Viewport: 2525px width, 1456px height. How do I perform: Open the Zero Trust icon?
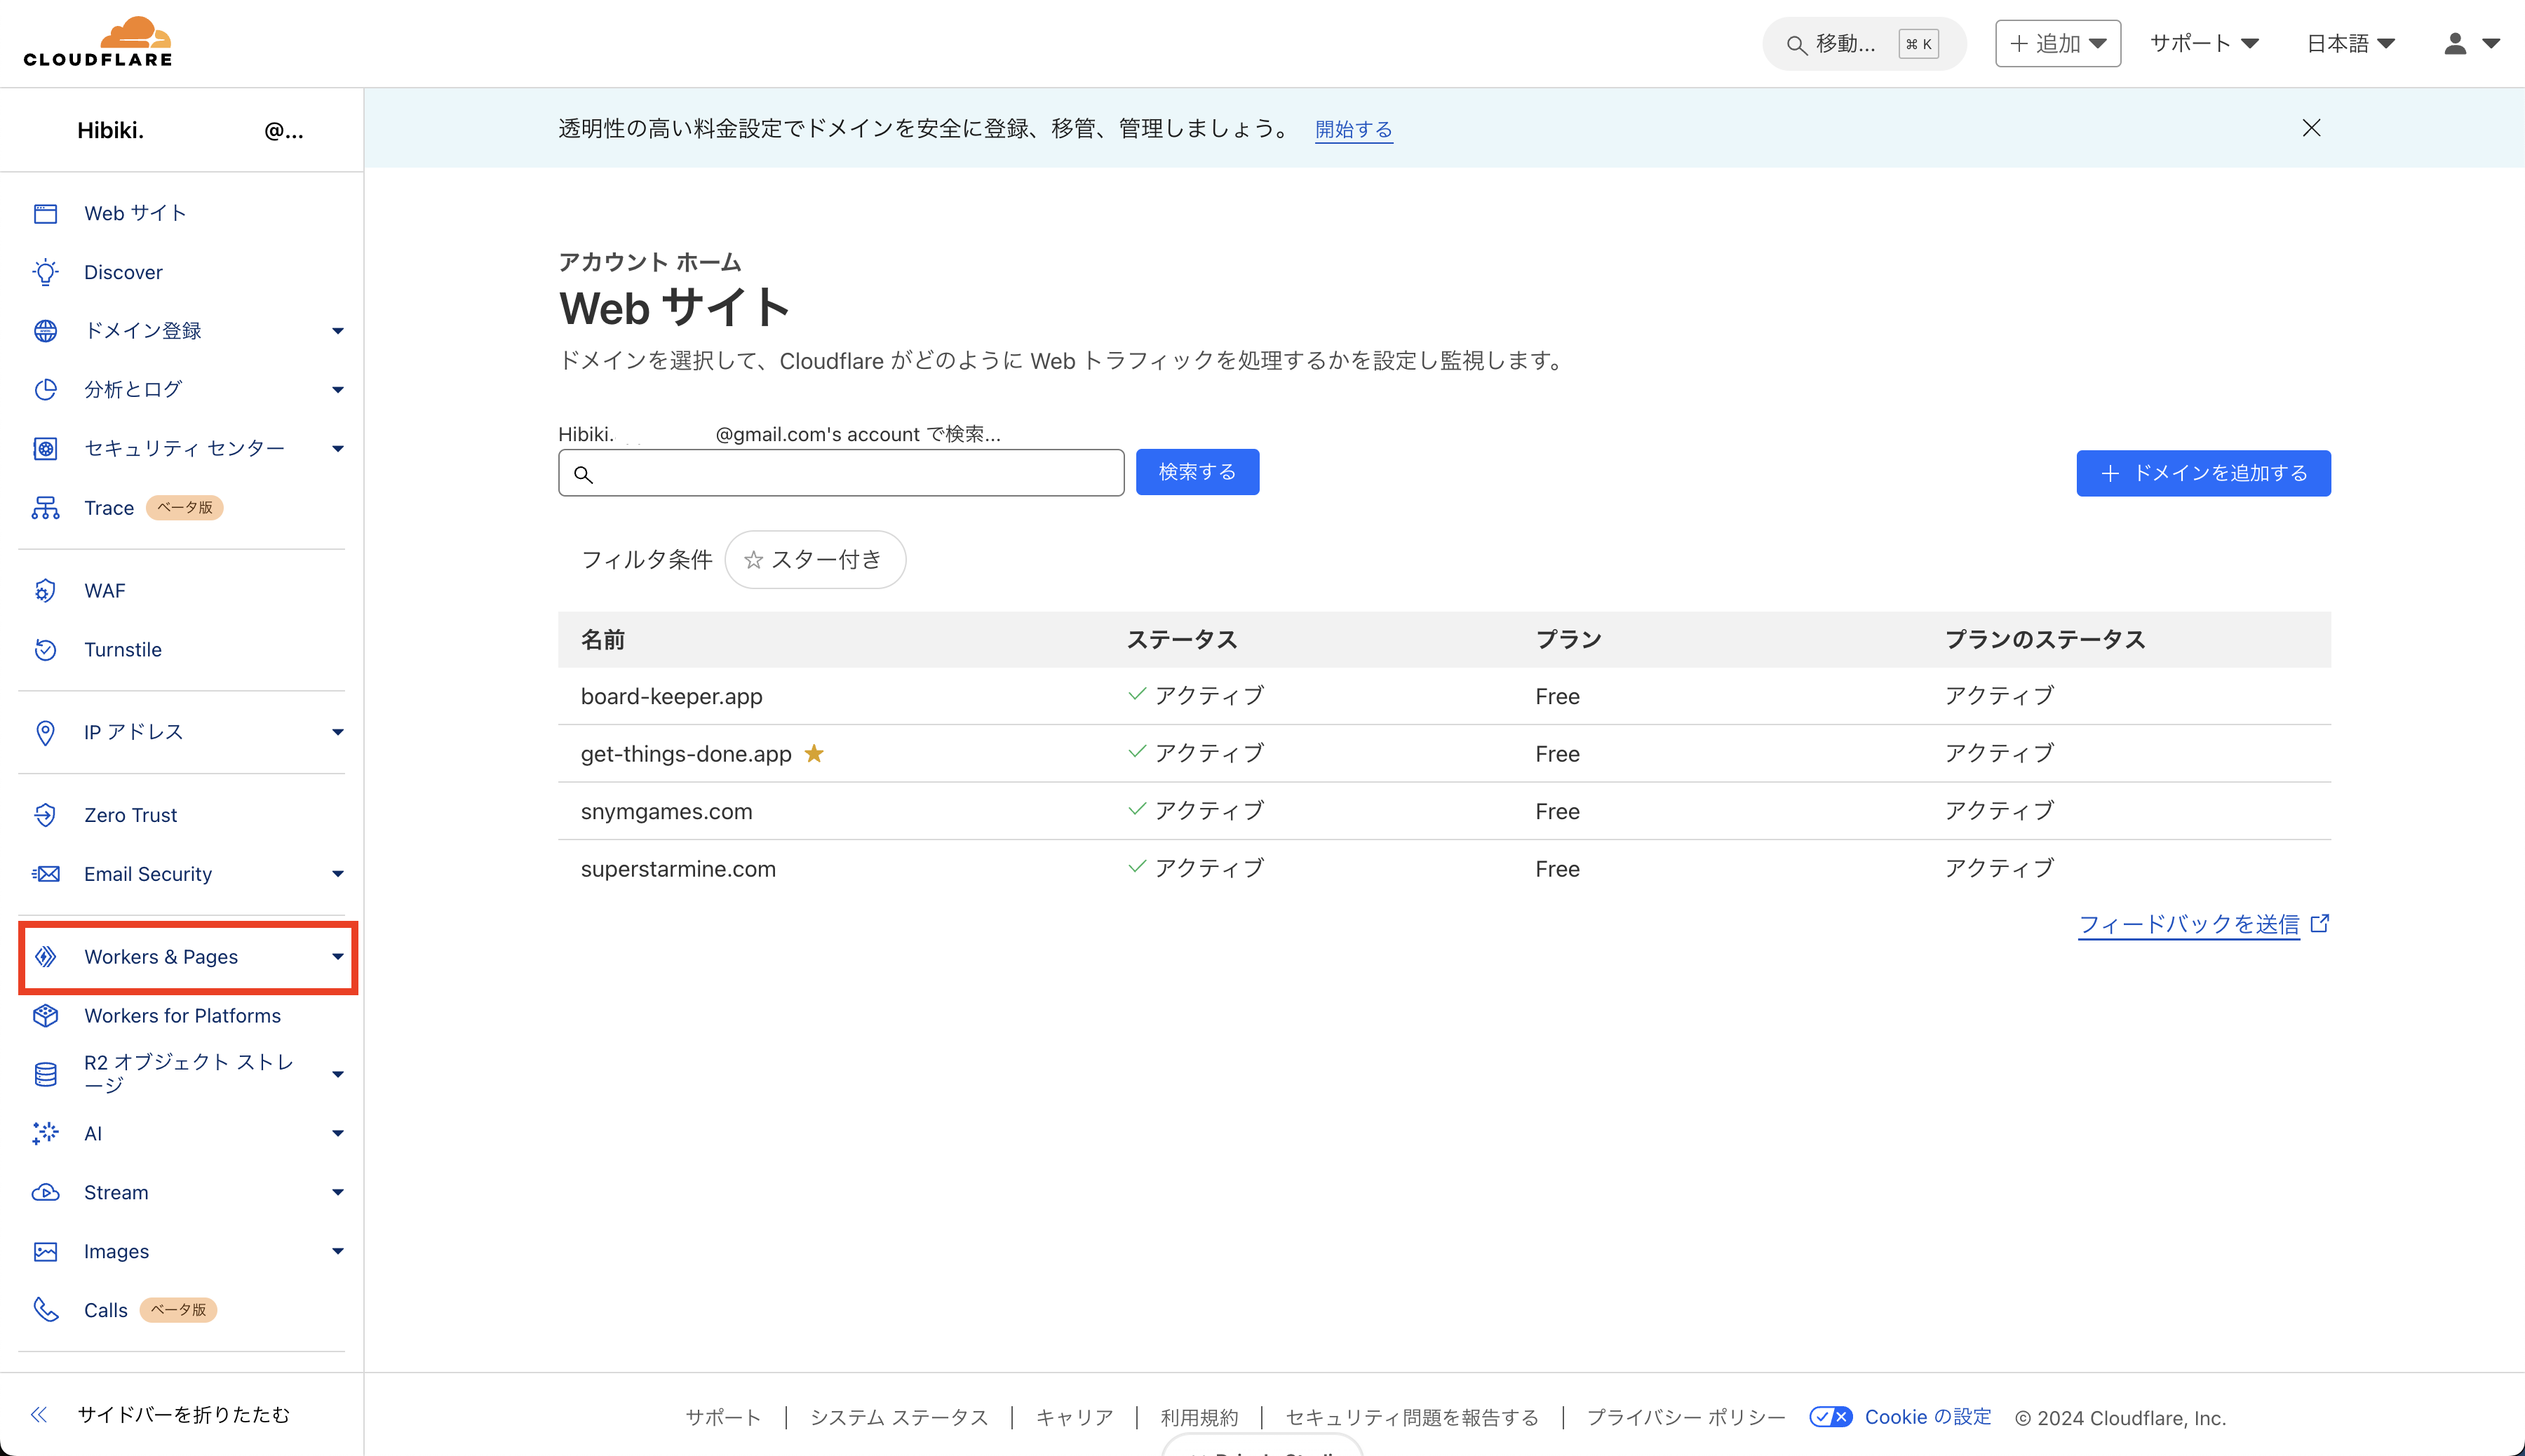tap(46, 814)
